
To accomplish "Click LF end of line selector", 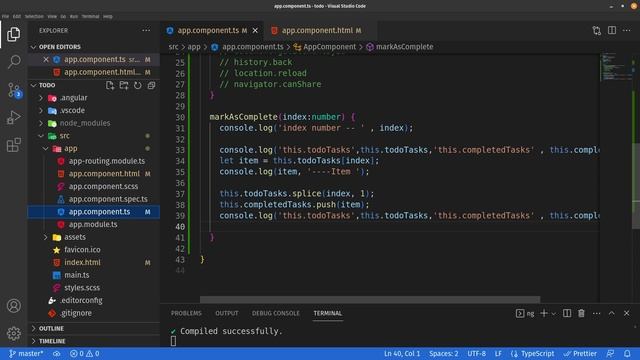I will [498, 353].
